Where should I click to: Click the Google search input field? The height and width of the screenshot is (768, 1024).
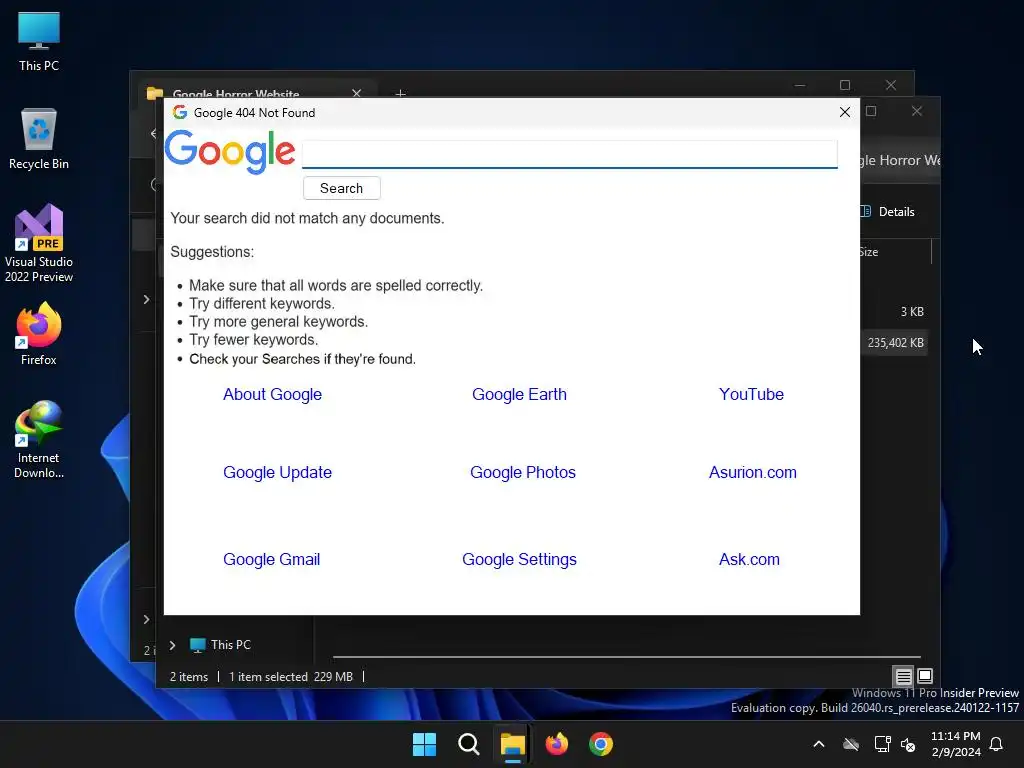pyautogui.click(x=569, y=154)
